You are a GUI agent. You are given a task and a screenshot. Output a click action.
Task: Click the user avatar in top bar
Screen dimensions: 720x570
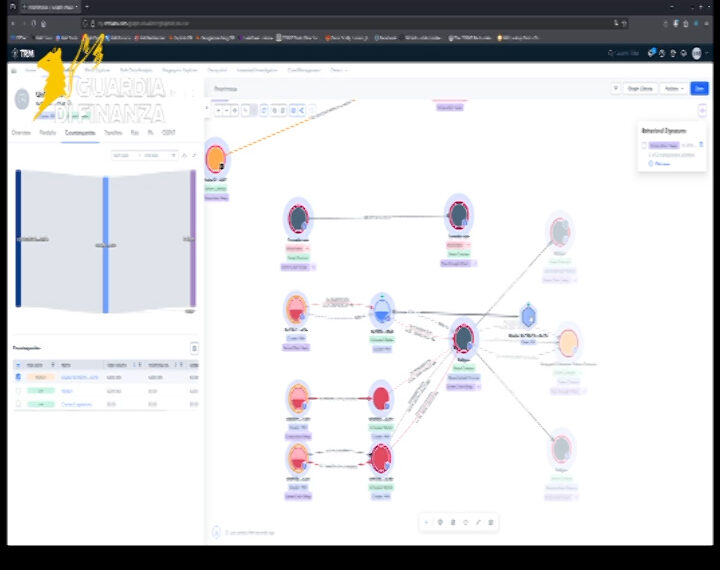(697, 53)
